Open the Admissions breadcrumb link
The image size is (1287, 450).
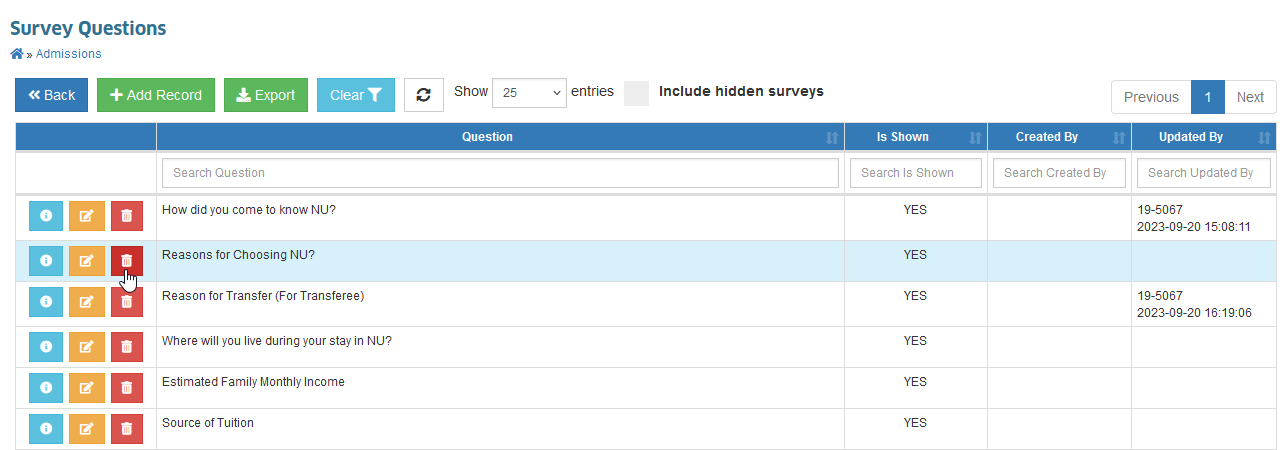[68, 54]
